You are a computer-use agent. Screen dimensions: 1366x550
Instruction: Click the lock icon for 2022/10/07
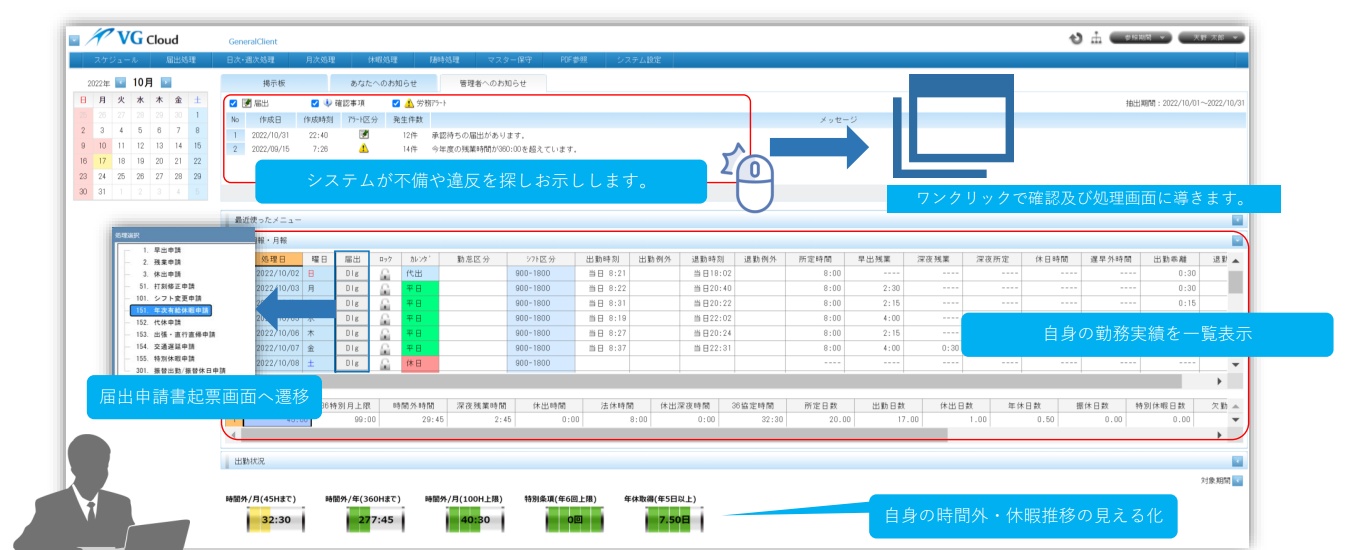click(x=384, y=348)
